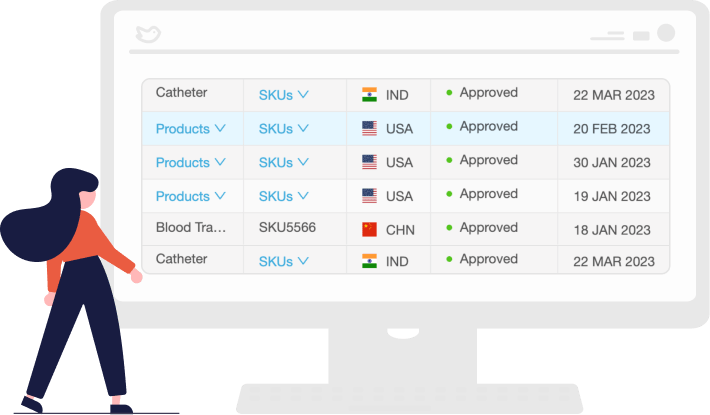The width and height of the screenshot is (710, 415).
Task: Click the bird logo icon
Action: click(148, 34)
